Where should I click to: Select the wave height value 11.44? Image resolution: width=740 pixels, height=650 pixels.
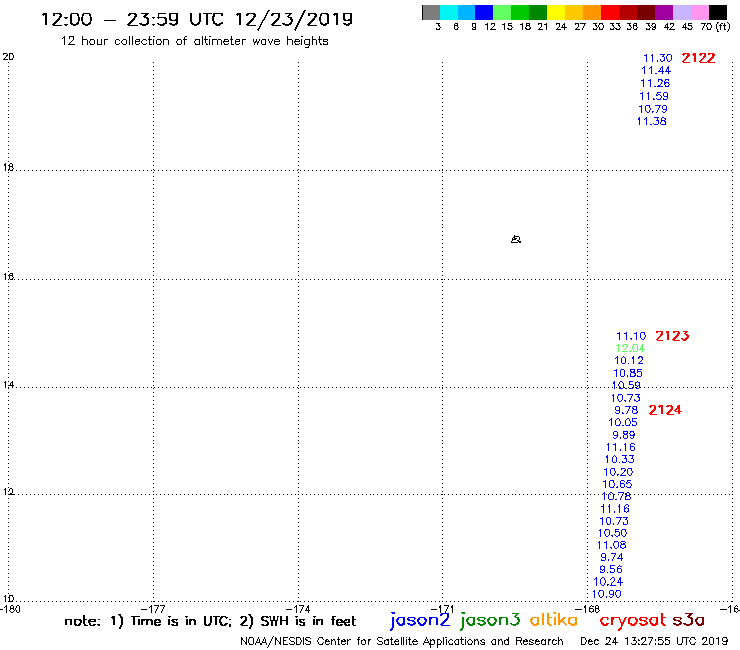point(656,70)
